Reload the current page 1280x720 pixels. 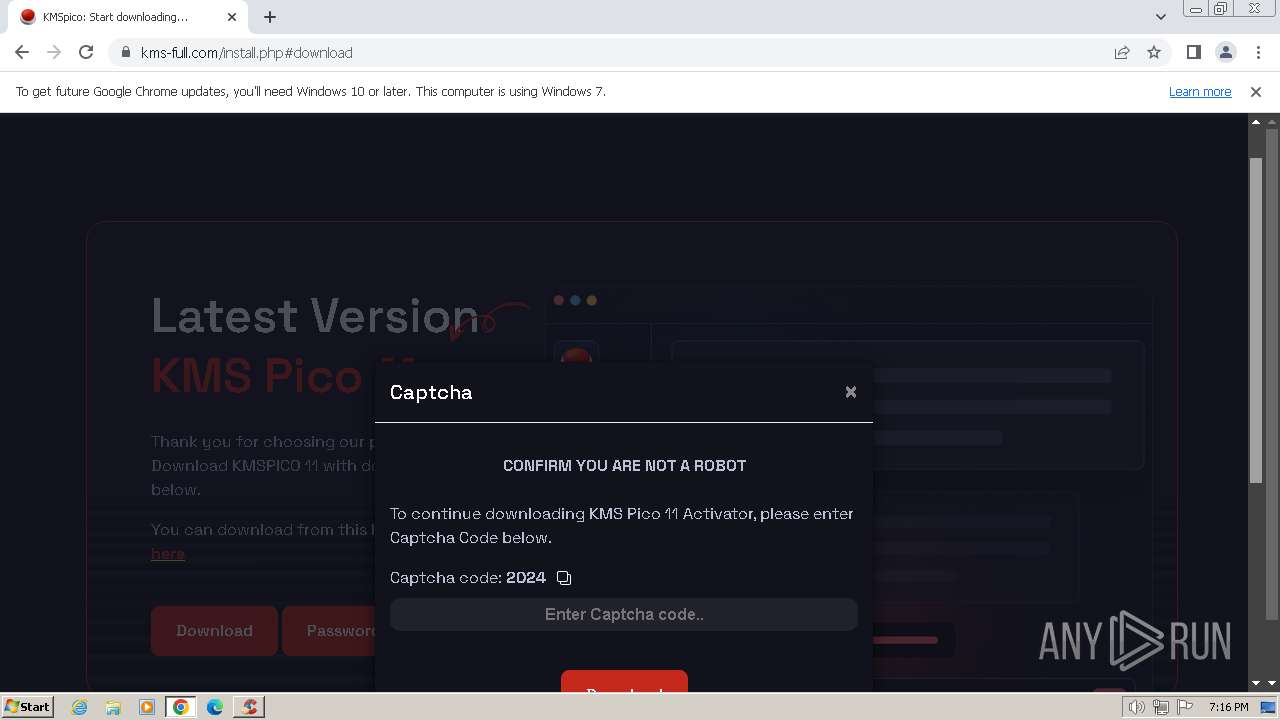pyautogui.click(x=86, y=52)
